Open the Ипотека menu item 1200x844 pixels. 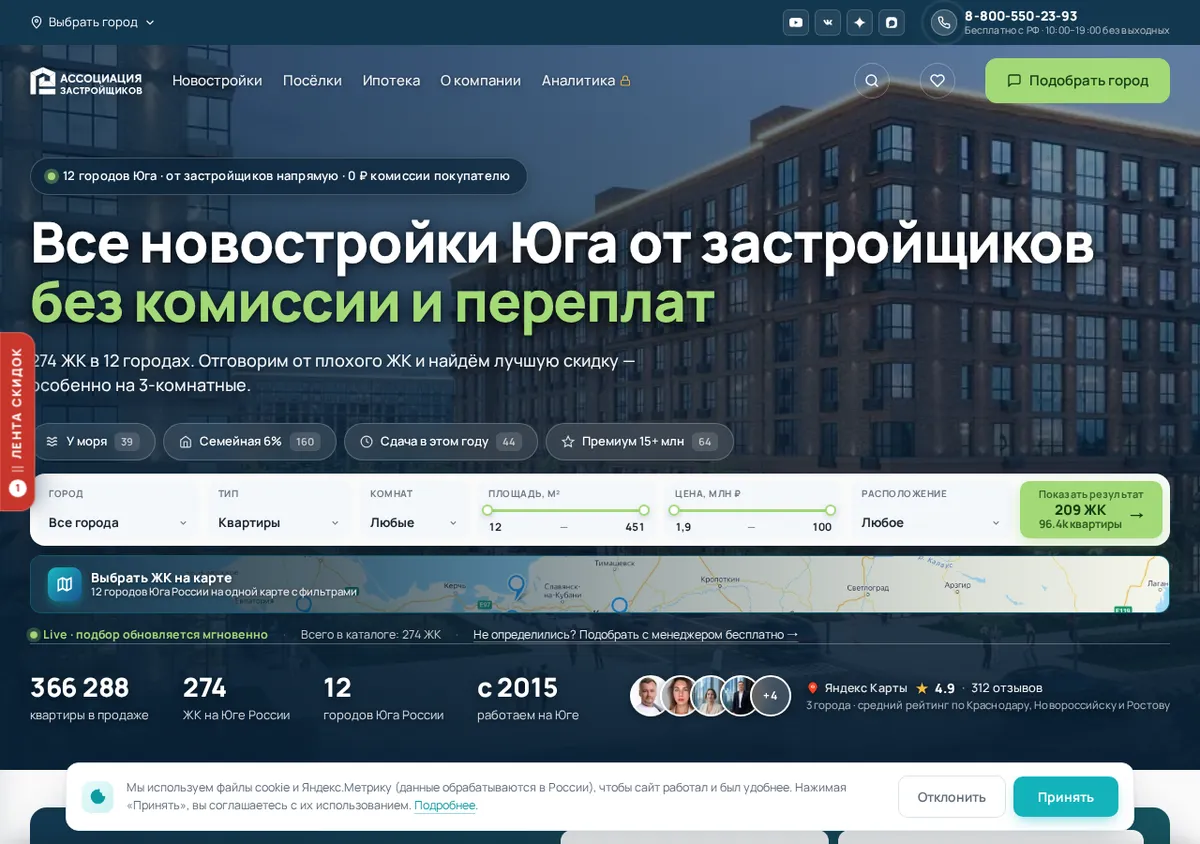pos(391,81)
